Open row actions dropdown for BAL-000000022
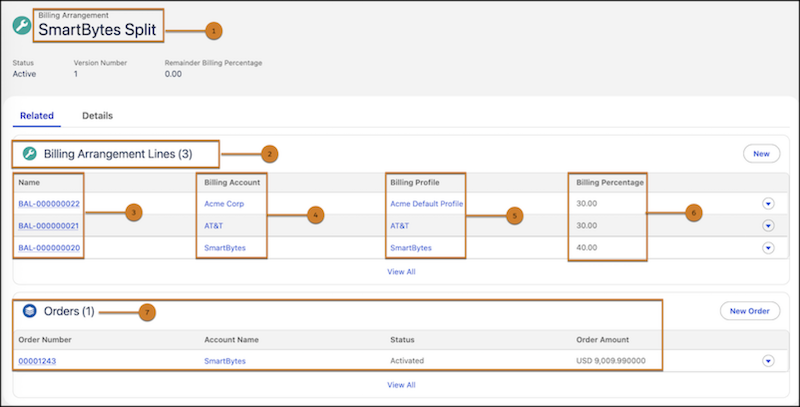 [x=768, y=204]
